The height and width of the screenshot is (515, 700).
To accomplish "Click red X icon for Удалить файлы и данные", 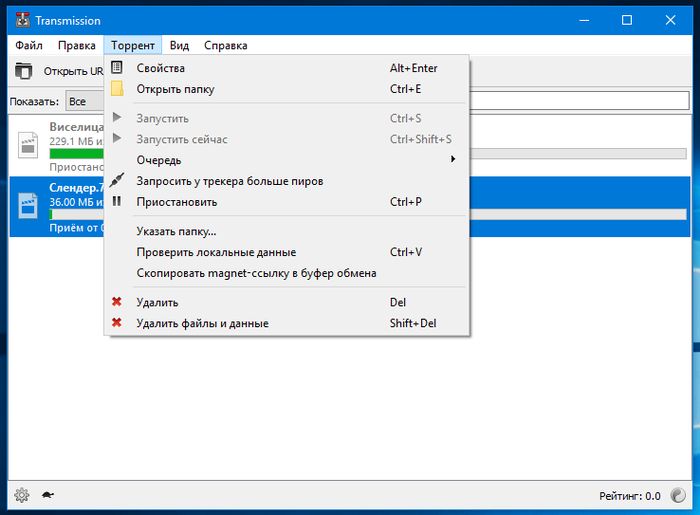I will point(117,323).
